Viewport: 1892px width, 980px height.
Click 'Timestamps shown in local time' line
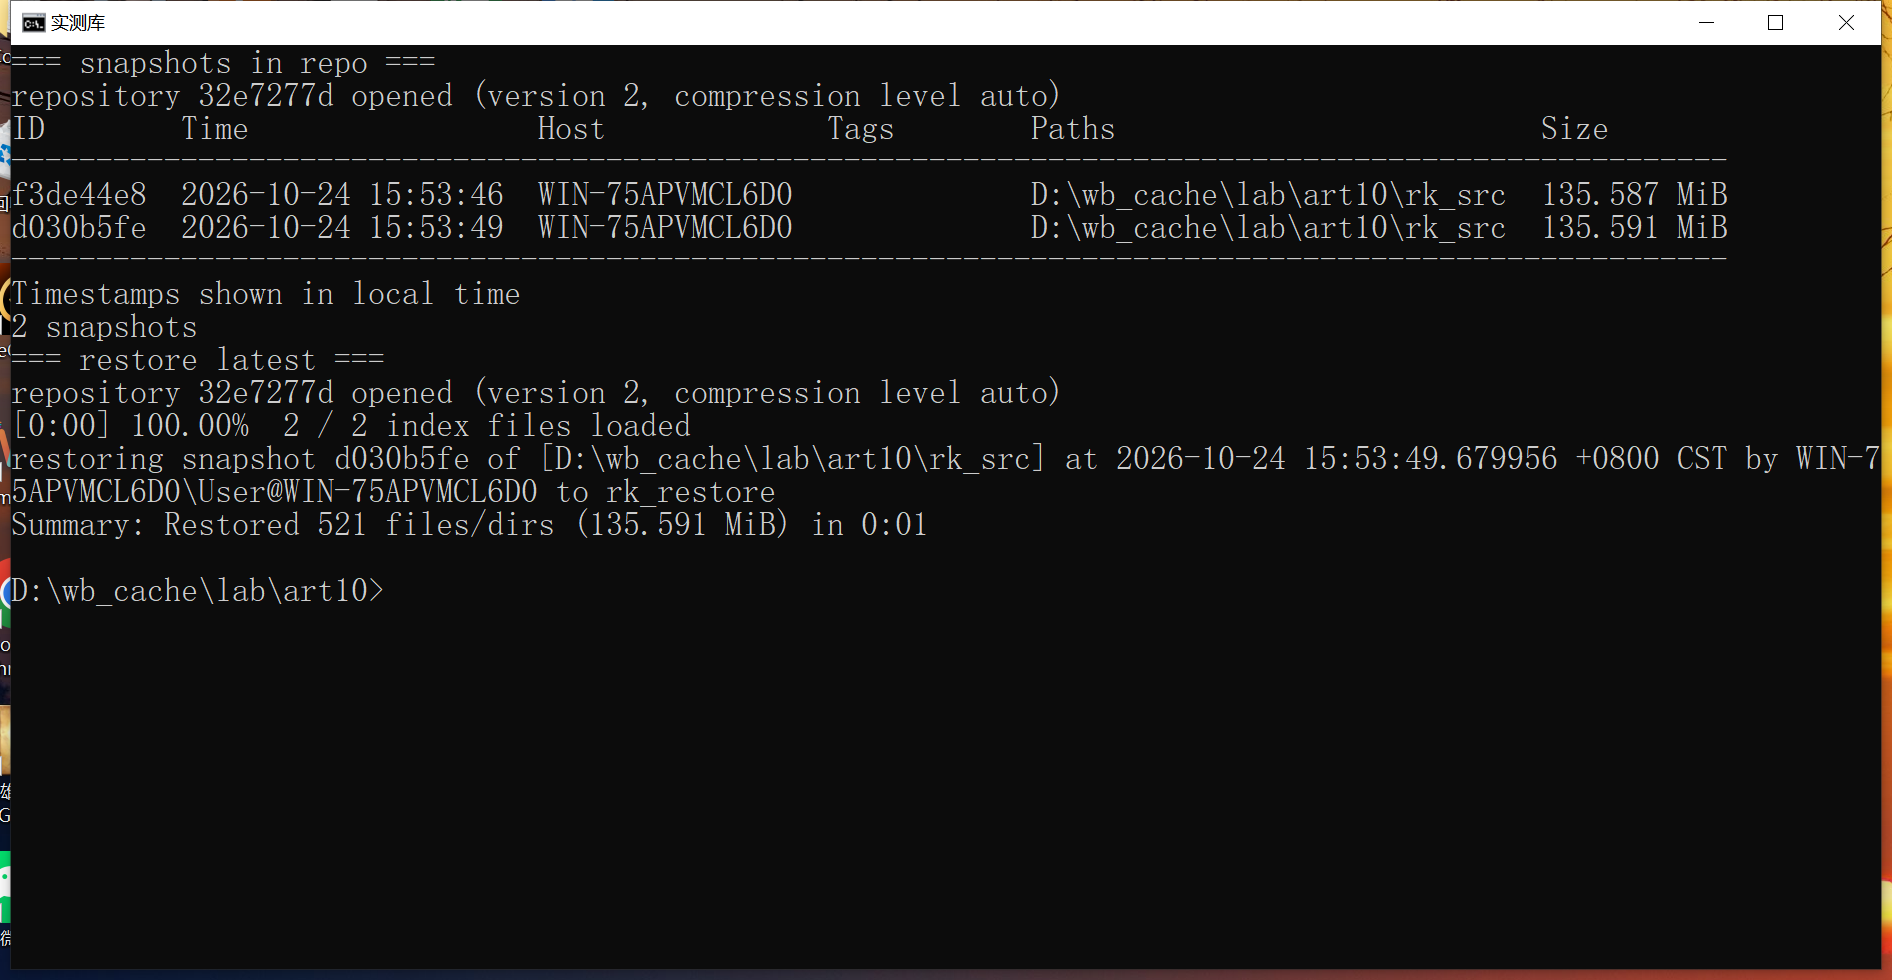click(266, 294)
